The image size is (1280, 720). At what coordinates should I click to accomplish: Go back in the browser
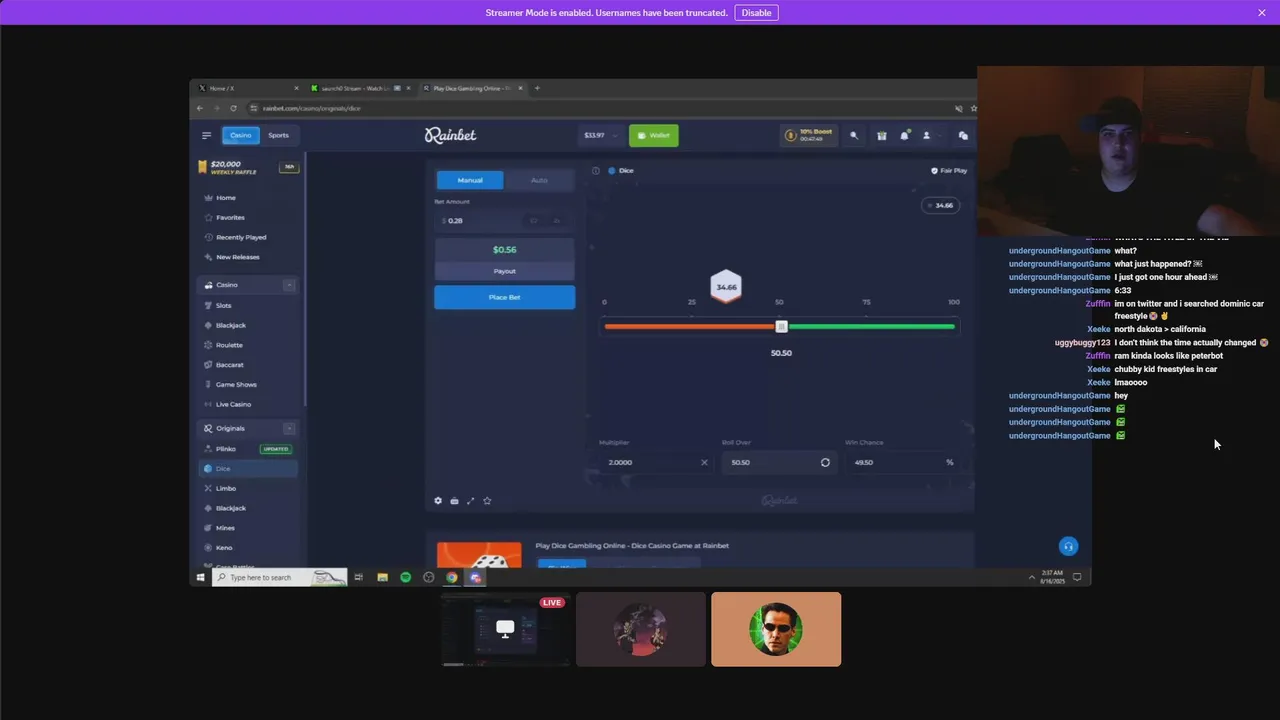pyautogui.click(x=200, y=108)
